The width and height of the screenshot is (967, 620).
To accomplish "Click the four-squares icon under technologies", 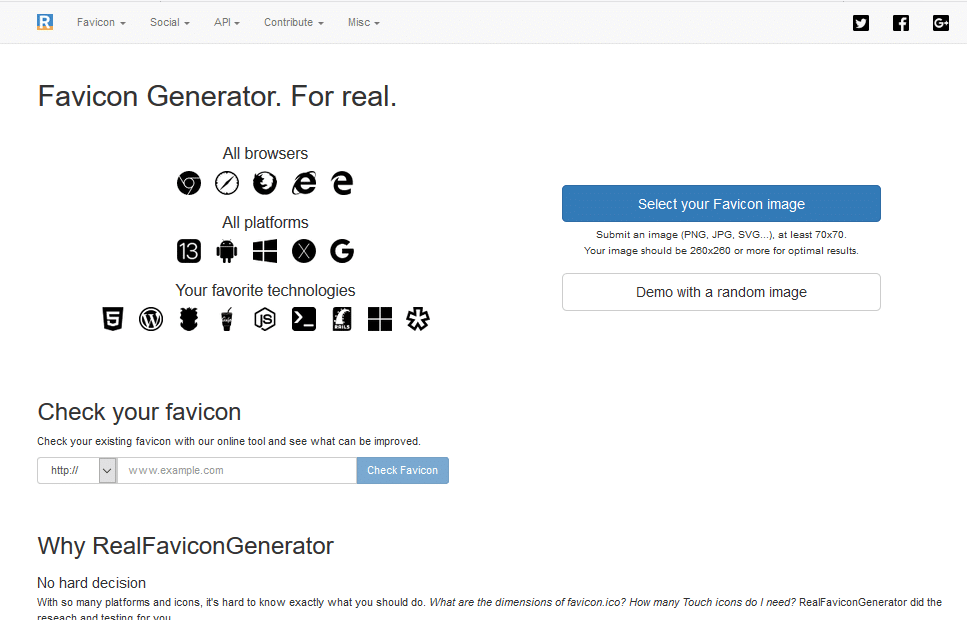I will point(380,319).
